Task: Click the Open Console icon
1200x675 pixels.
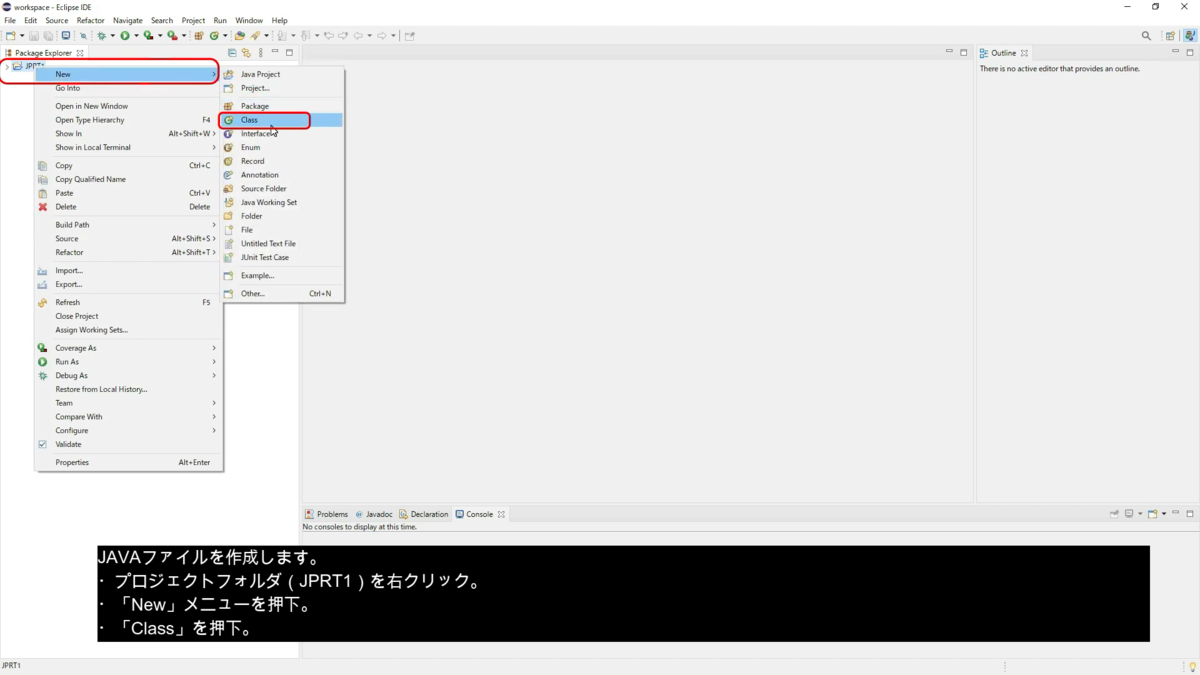Action: click(x=1152, y=514)
